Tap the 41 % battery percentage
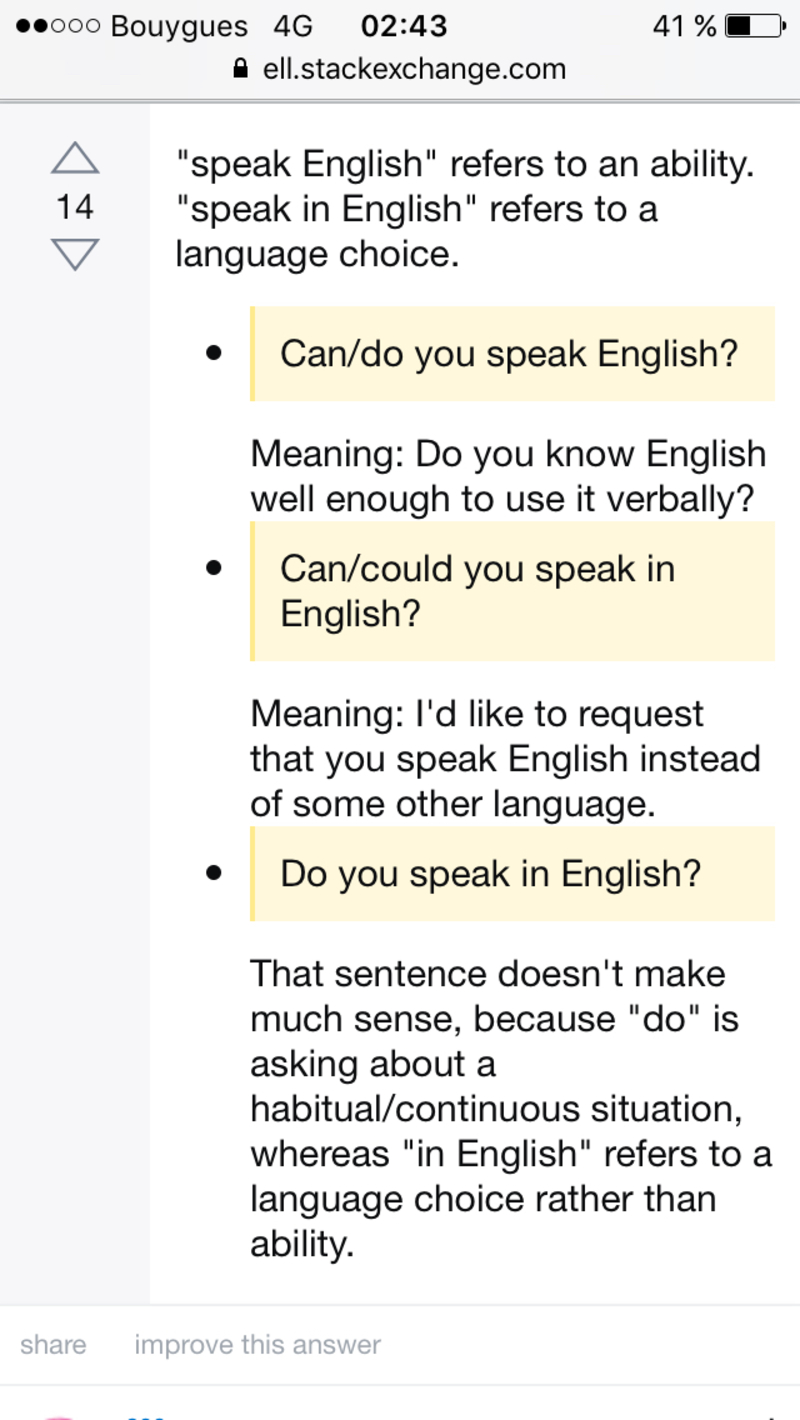The image size is (800, 1420). pos(684,26)
